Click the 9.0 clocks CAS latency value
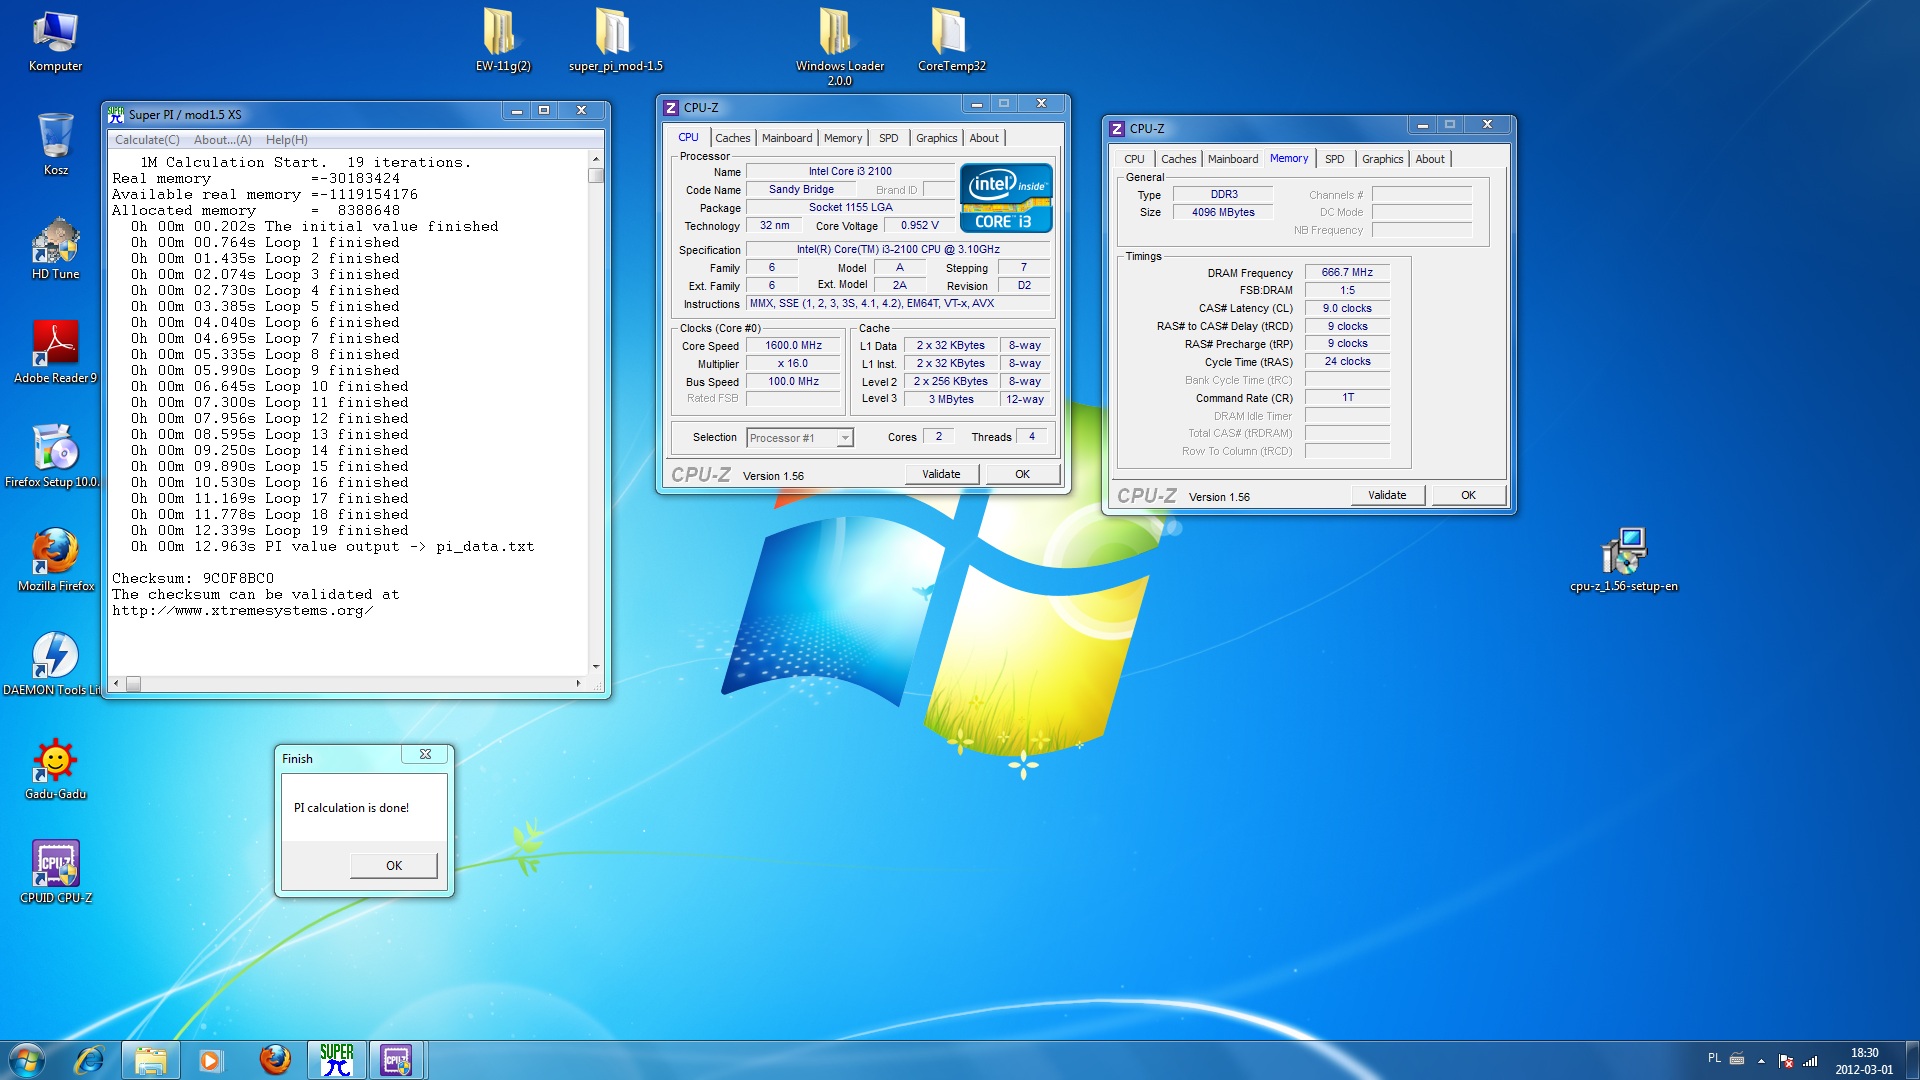The image size is (1920, 1080). tap(1347, 309)
